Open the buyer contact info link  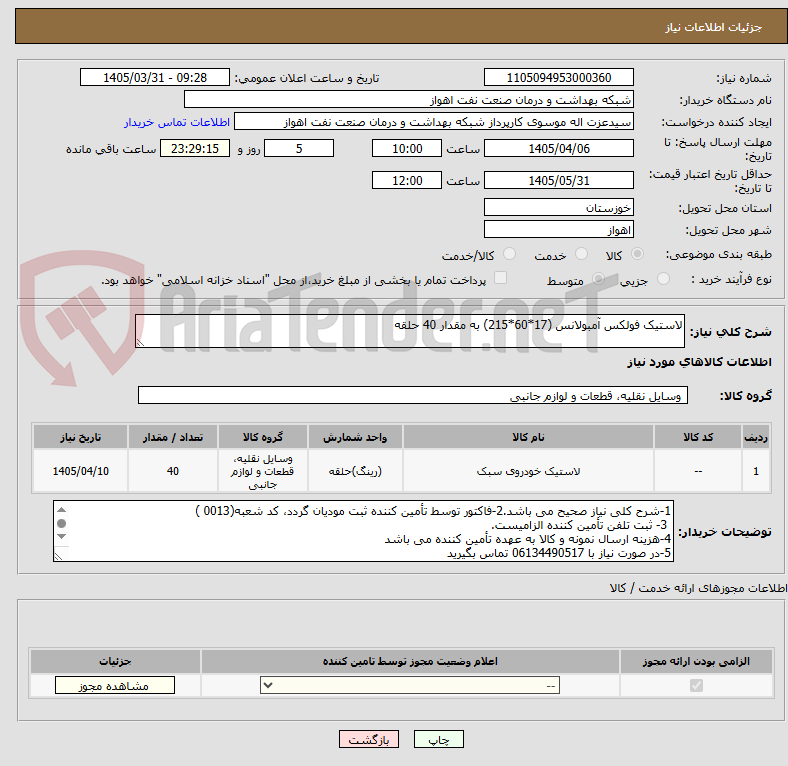177,122
